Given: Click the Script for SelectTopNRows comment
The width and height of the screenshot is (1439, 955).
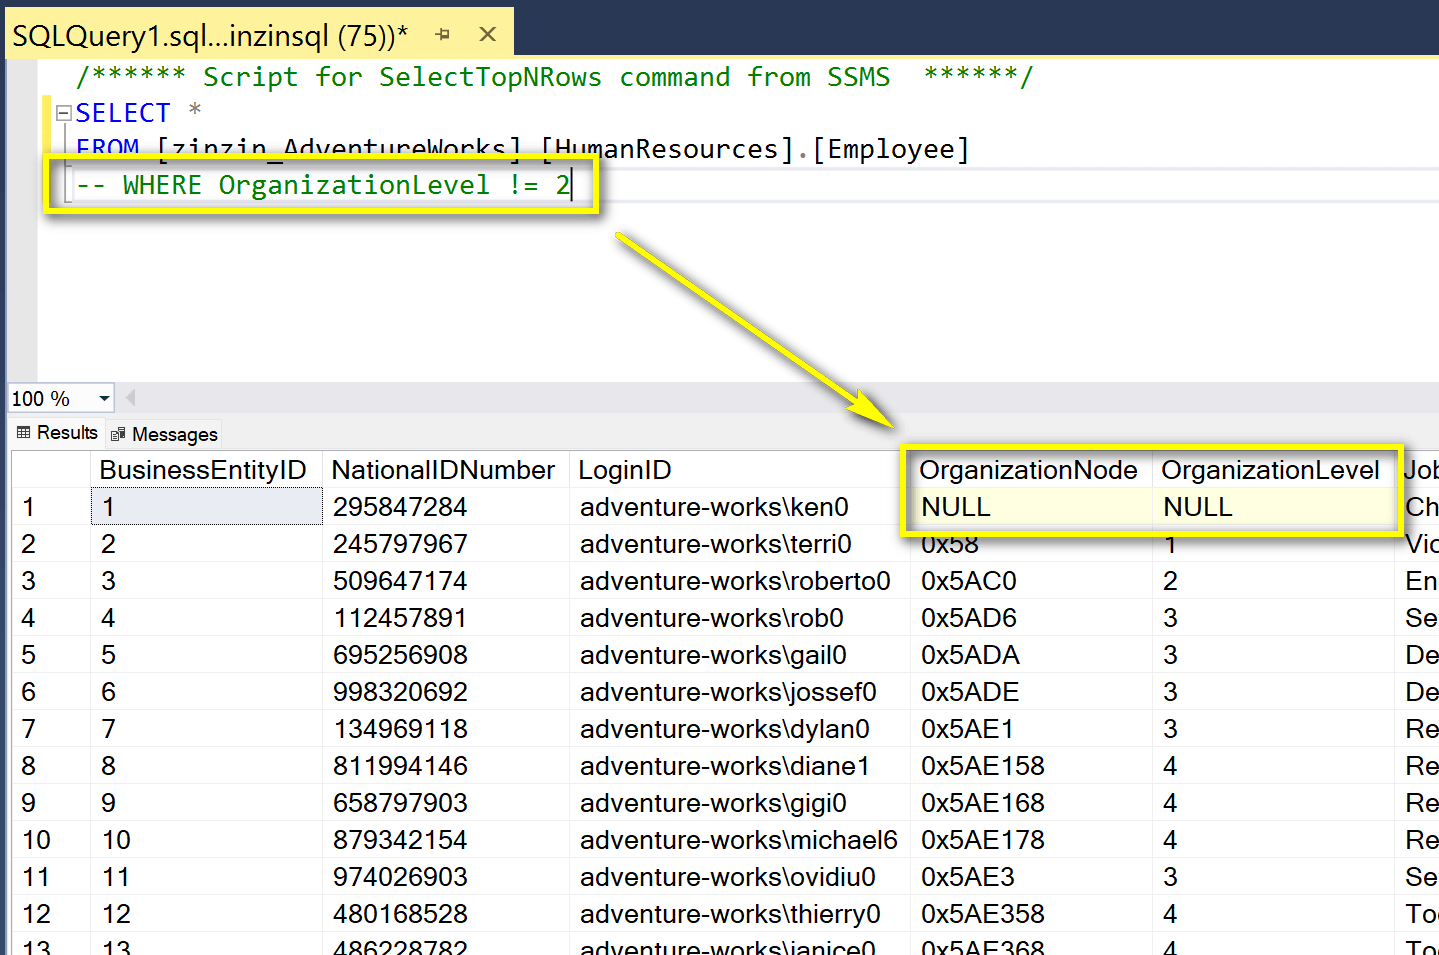Looking at the screenshot, I should (x=554, y=77).
